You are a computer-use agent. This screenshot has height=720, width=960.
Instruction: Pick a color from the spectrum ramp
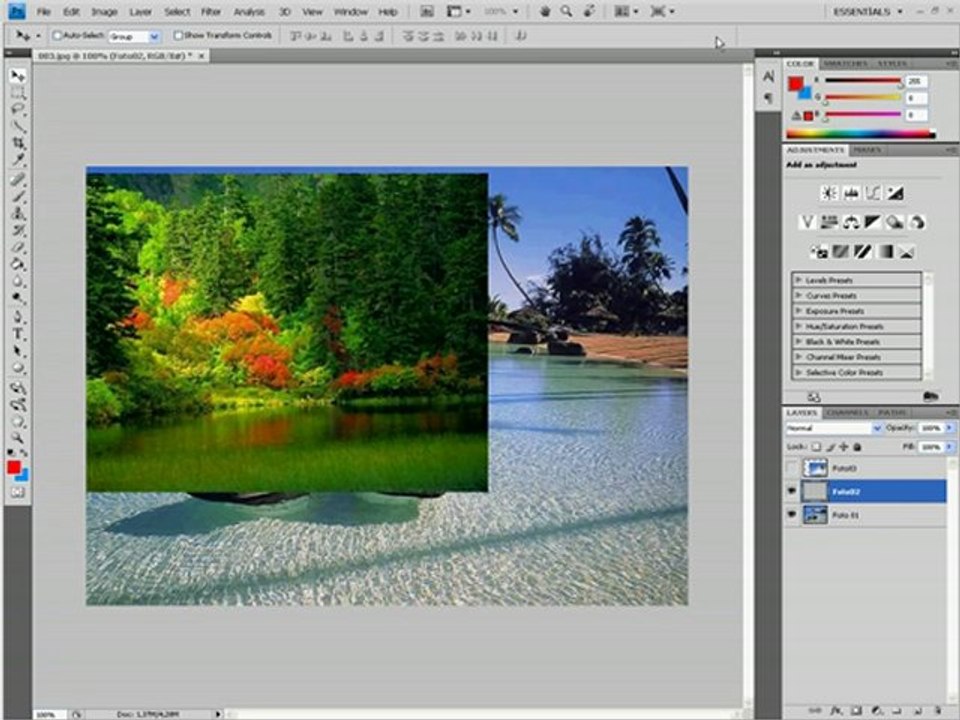[x=860, y=133]
